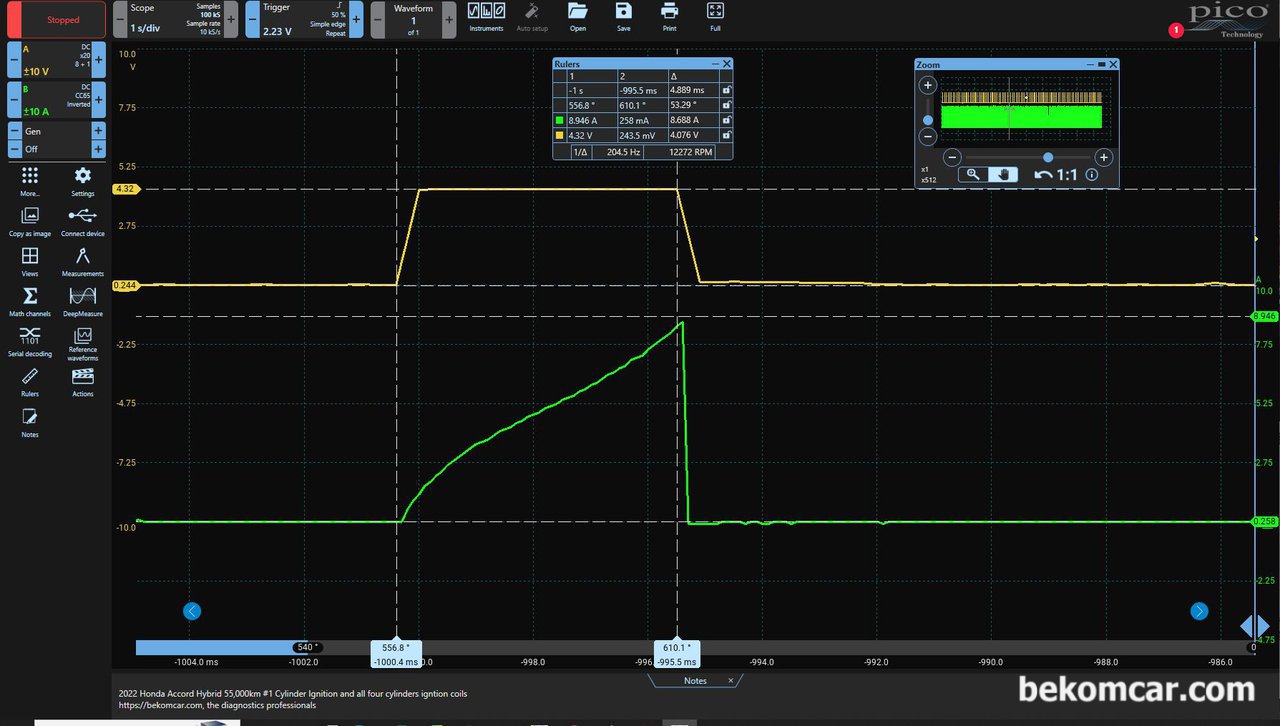The image size is (1280, 726).
Task: Open Channel A ±10 V options
Action: coord(56,60)
